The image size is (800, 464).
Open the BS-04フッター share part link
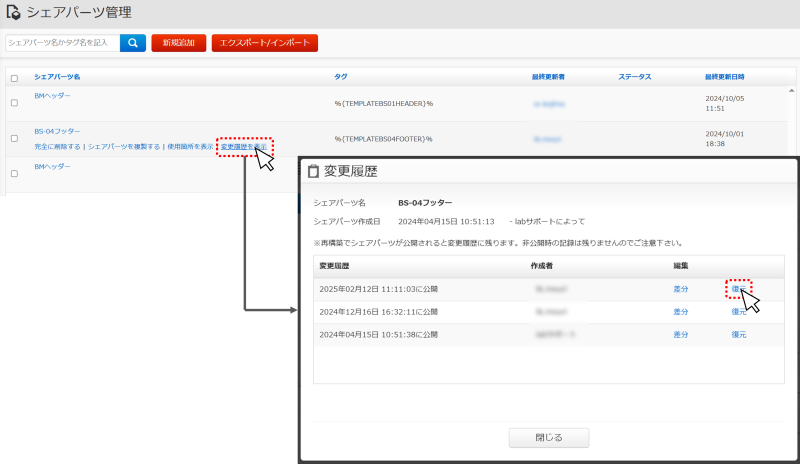[x=57, y=131]
